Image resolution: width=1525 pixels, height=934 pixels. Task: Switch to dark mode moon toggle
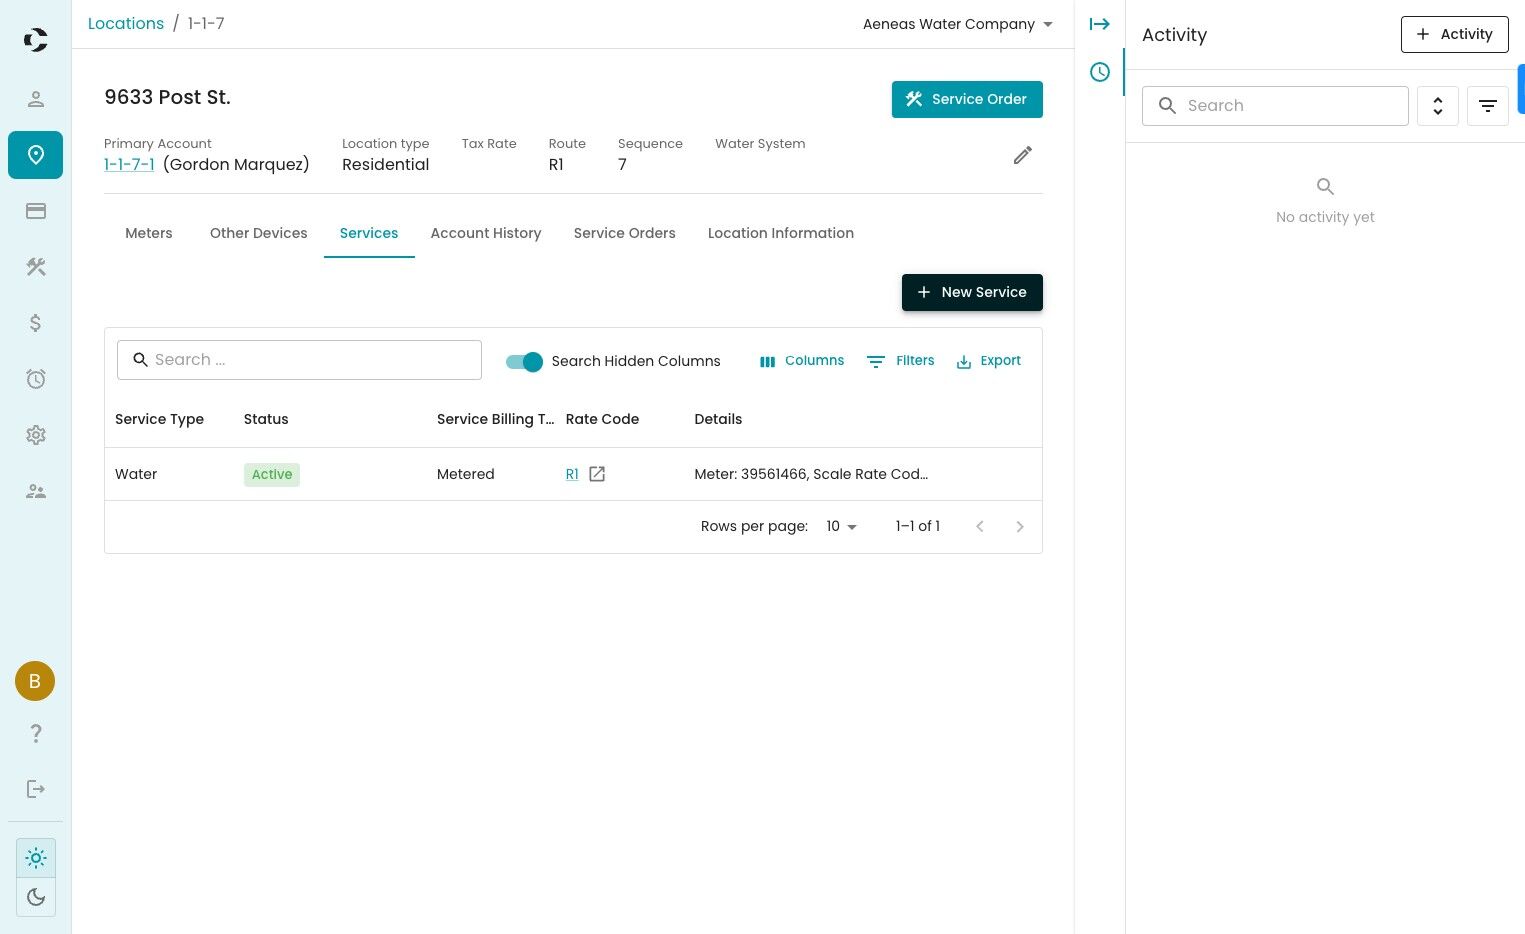pyautogui.click(x=36, y=897)
